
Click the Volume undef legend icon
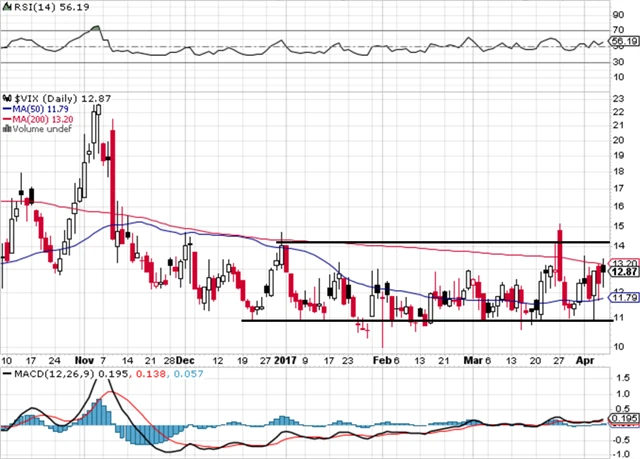5,129
